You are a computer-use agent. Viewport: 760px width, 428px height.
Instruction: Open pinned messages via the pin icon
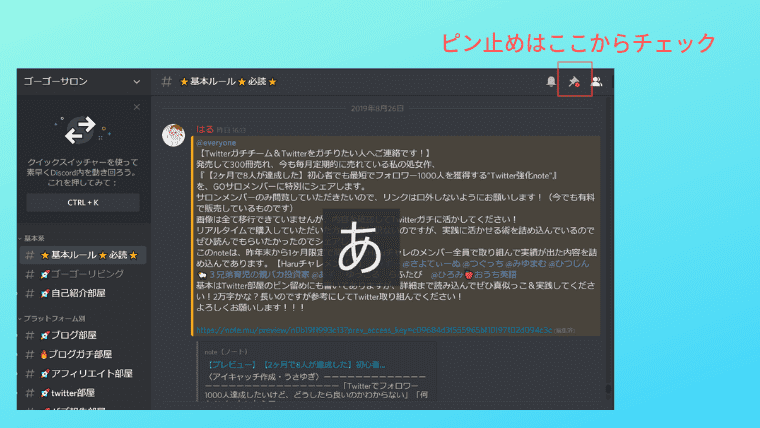pos(574,81)
